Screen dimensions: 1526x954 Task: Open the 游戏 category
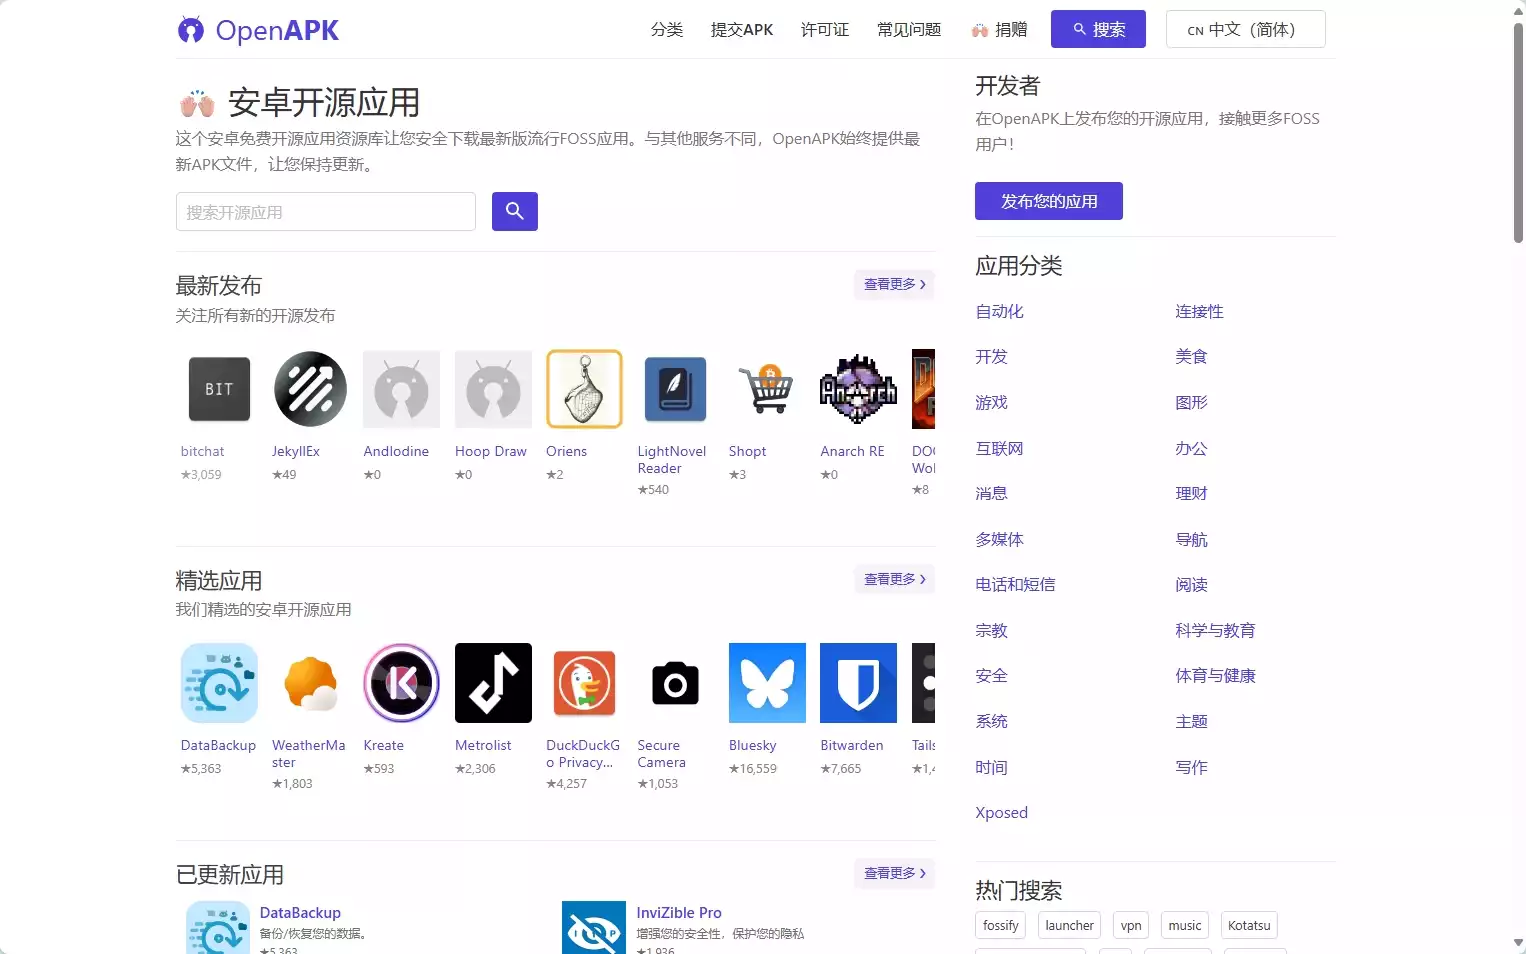coord(992,403)
